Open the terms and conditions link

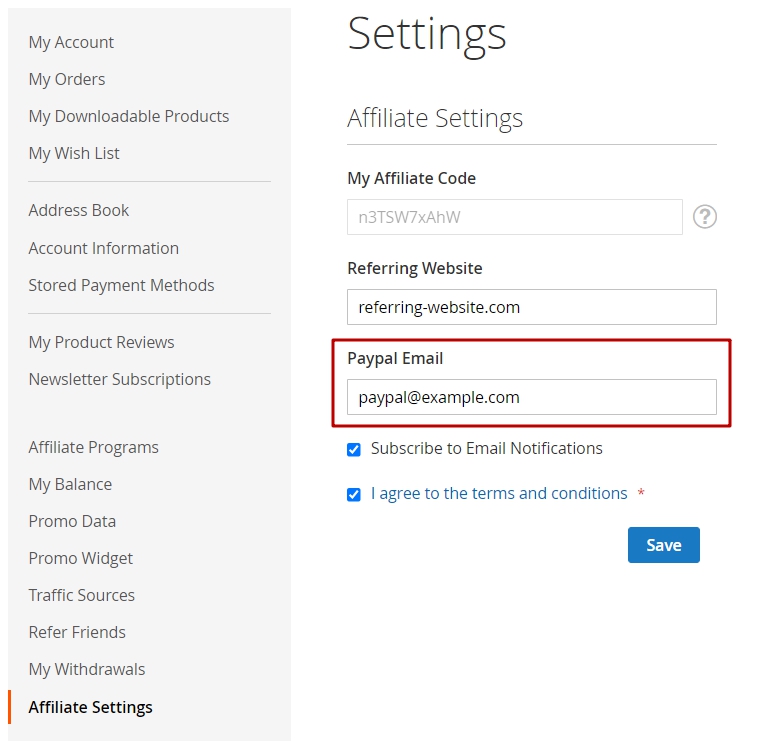tap(499, 493)
